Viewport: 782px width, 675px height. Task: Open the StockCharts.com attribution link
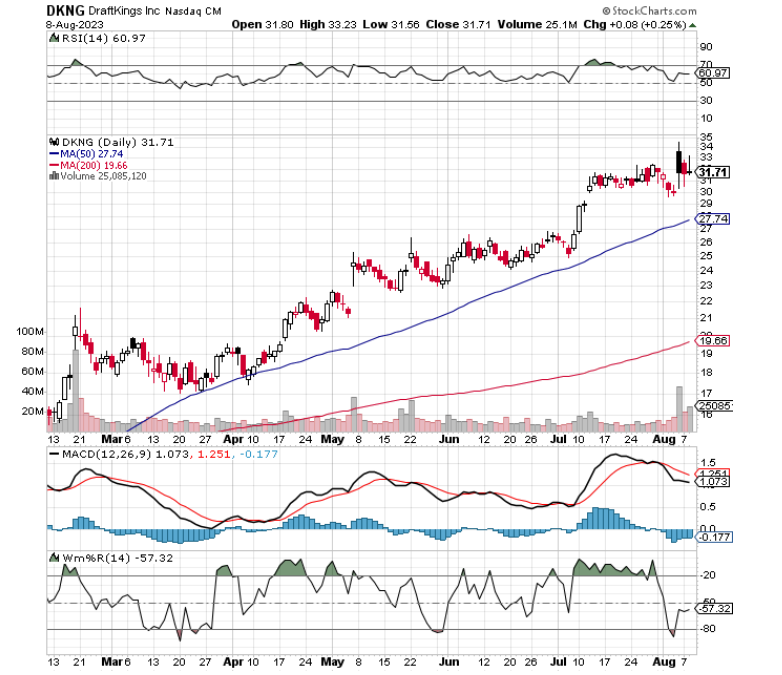pos(649,10)
